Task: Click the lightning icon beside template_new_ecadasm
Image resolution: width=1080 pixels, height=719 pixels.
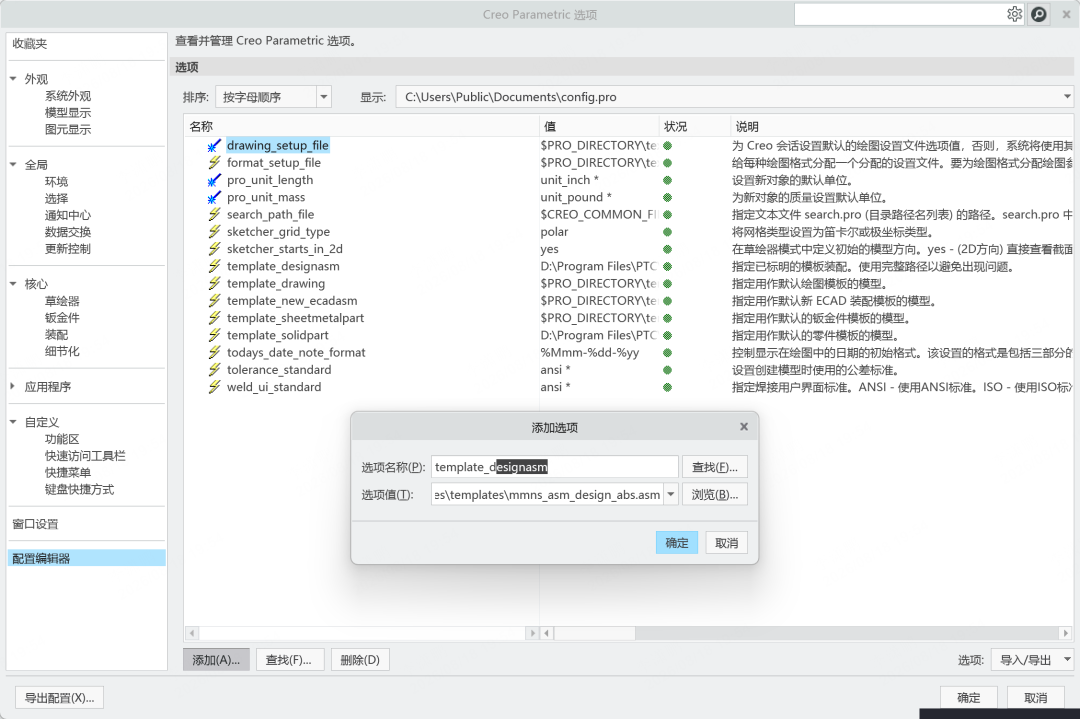Action: pyautogui.click(x=214, y=300)
